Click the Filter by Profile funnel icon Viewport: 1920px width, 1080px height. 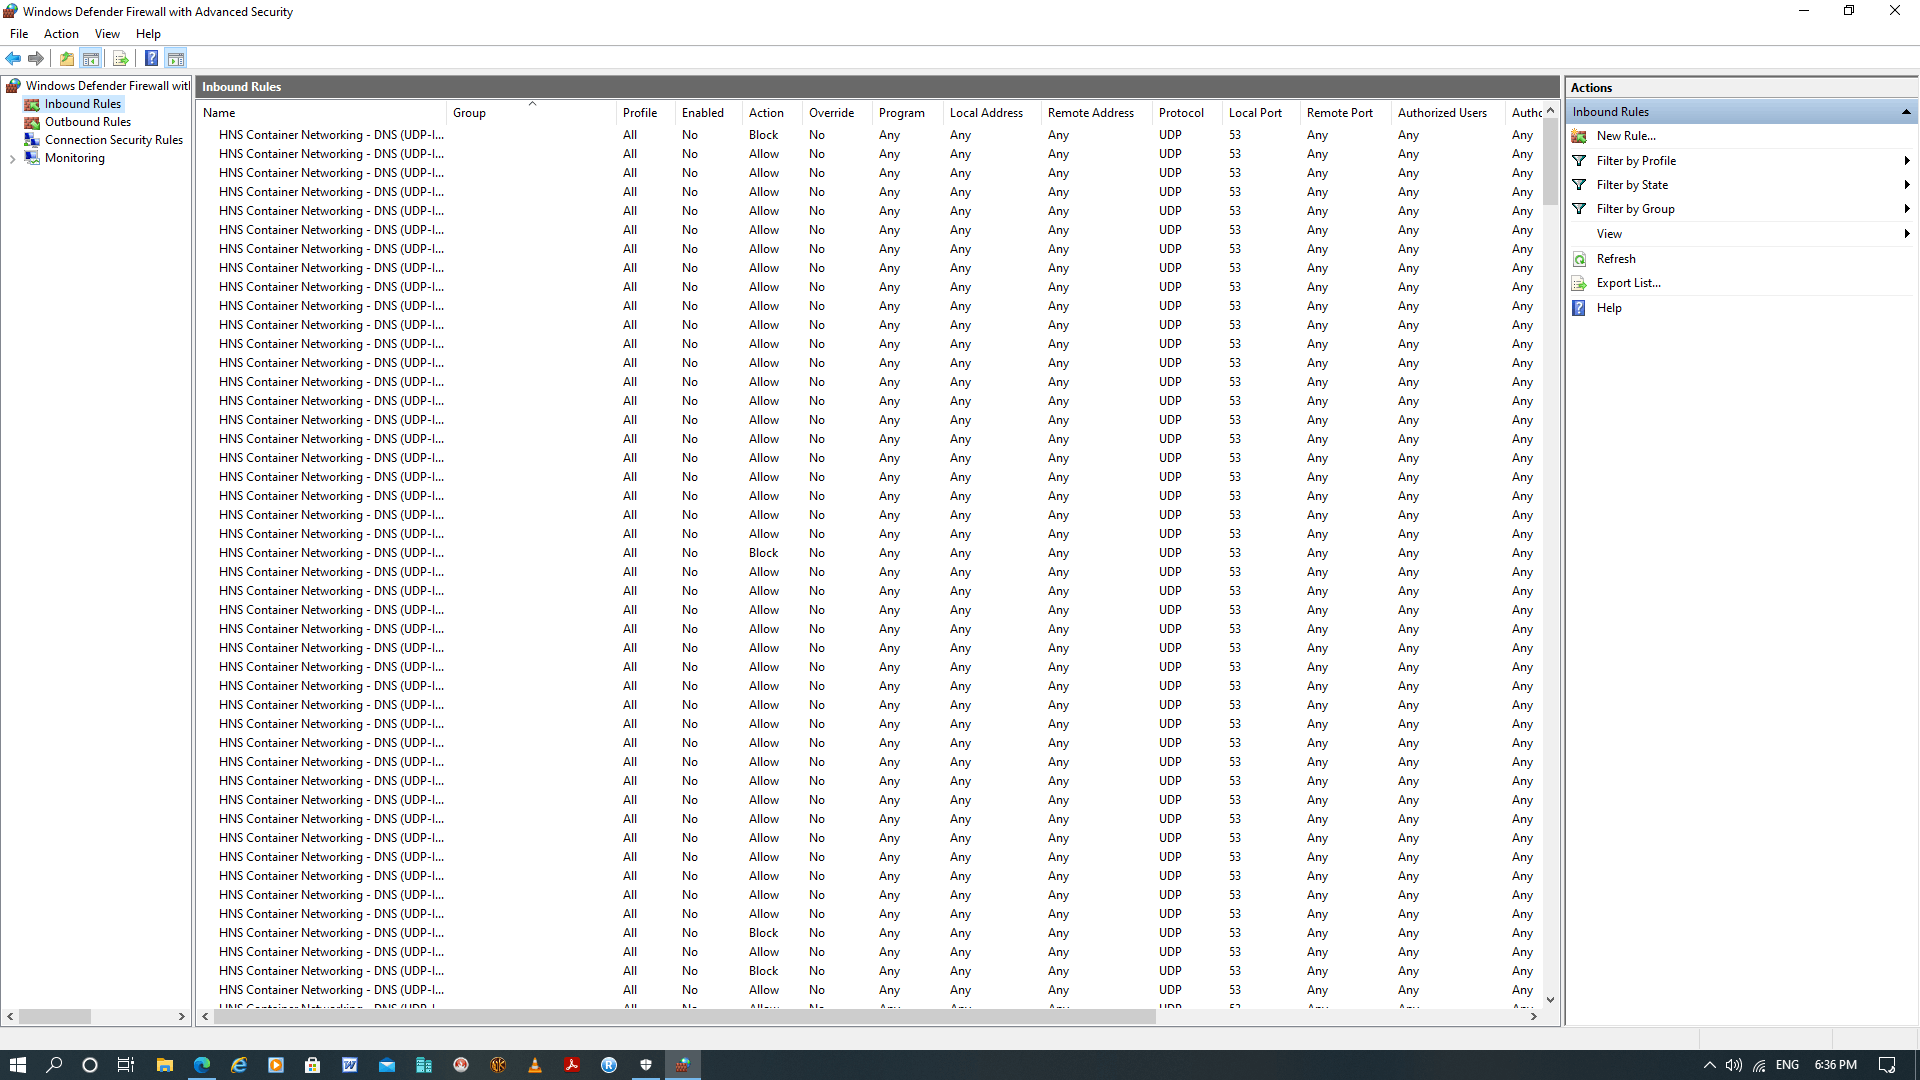[x=1580, y=161]
